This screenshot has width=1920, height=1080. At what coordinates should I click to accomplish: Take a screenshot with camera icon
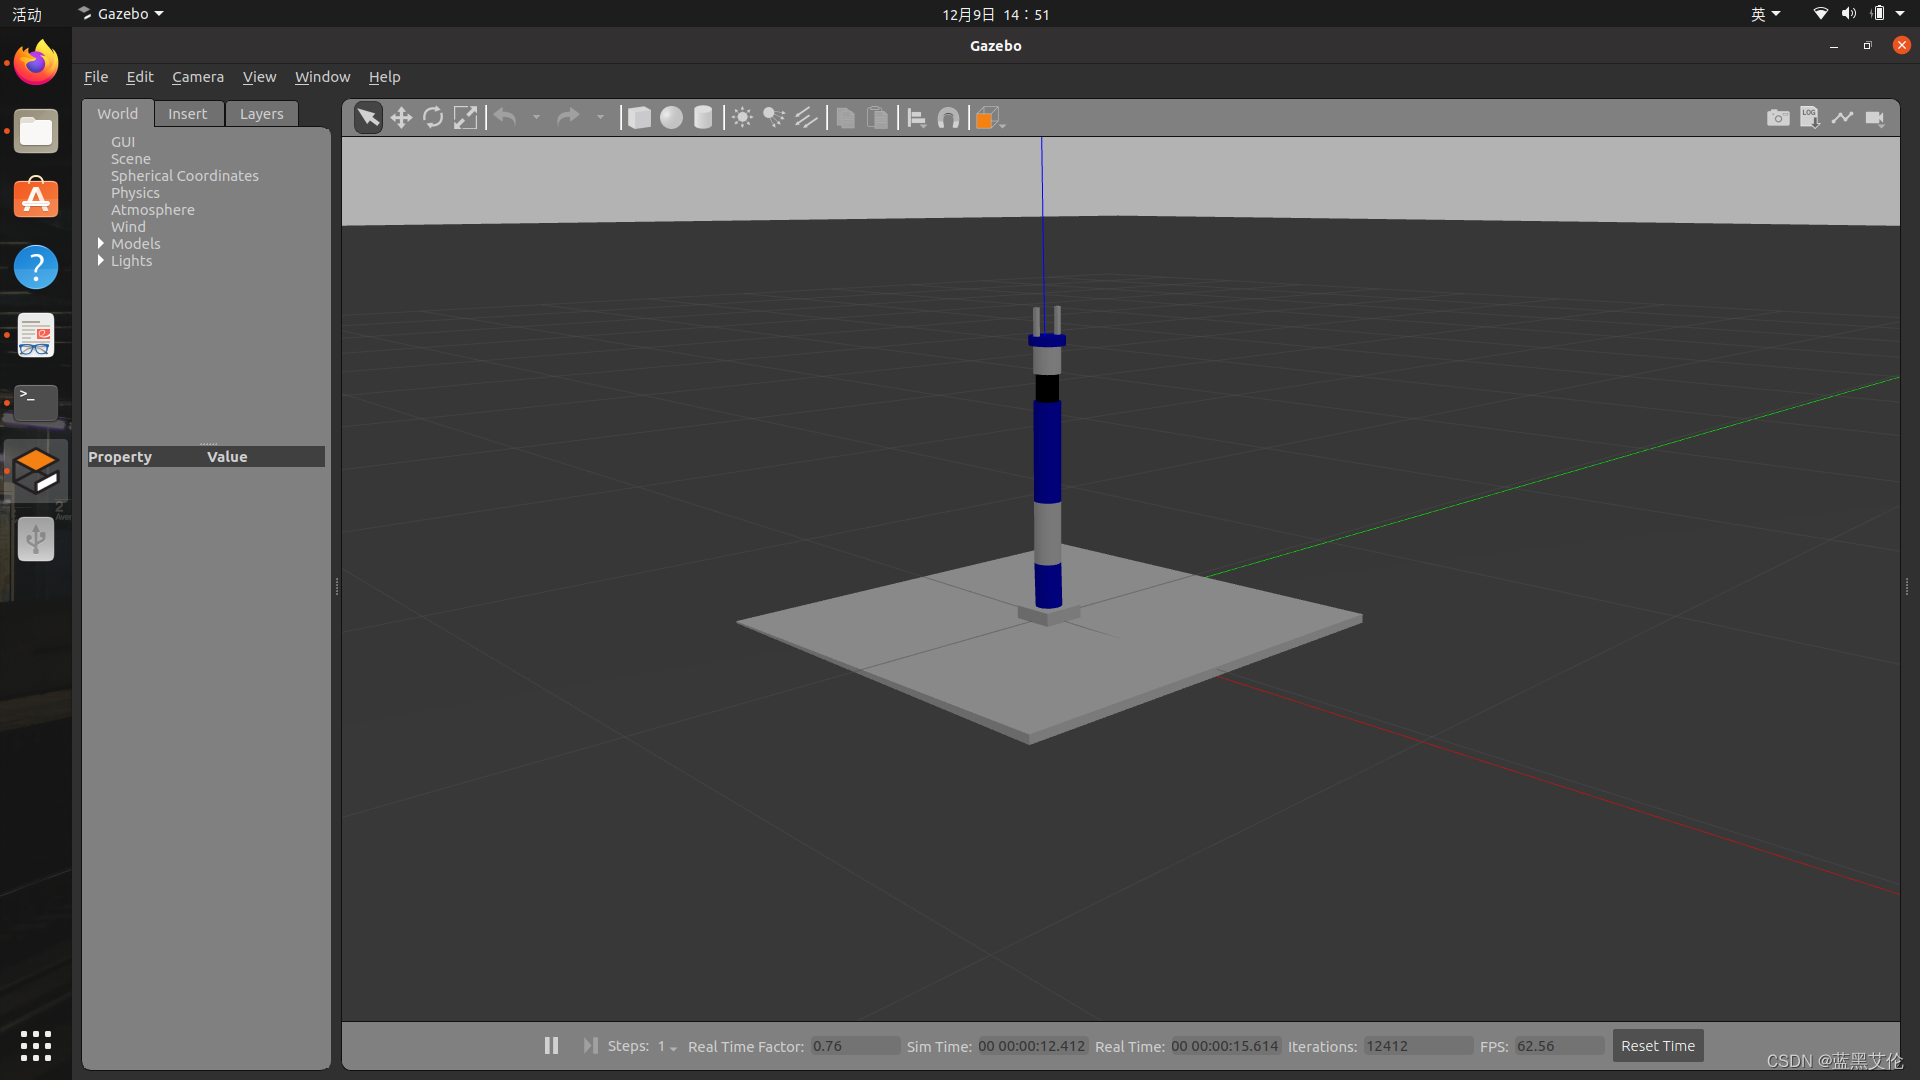(1777, 118)
